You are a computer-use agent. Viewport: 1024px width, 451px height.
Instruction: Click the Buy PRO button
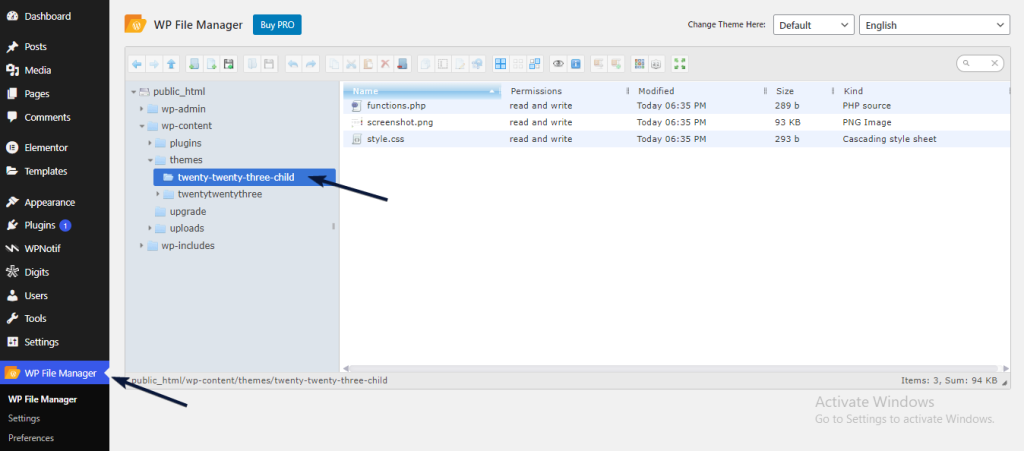[x=277, y=25]
